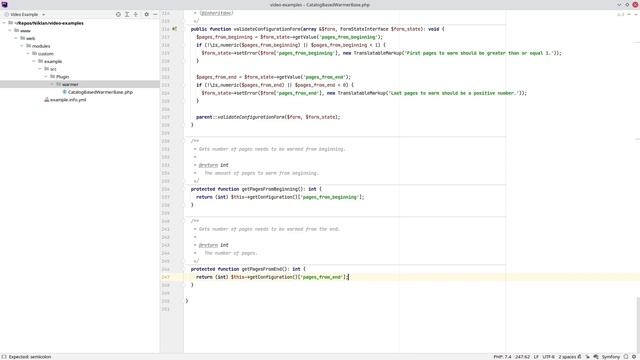640x360 pixels.
Task: Collapse the custom folder arrow
Action: [28, 53]
